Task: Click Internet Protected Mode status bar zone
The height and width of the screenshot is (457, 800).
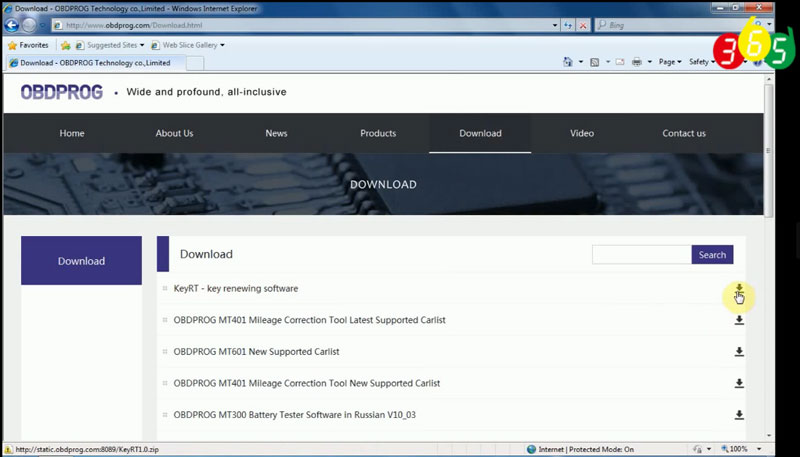Action: tap(581, 449)
